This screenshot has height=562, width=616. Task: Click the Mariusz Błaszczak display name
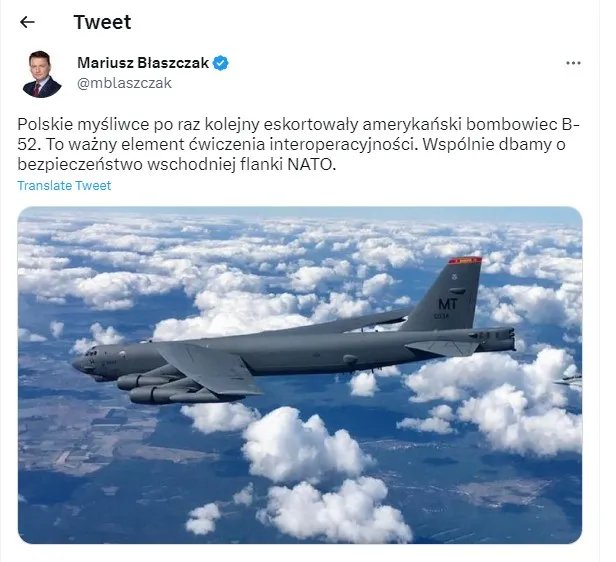point(143,63)
